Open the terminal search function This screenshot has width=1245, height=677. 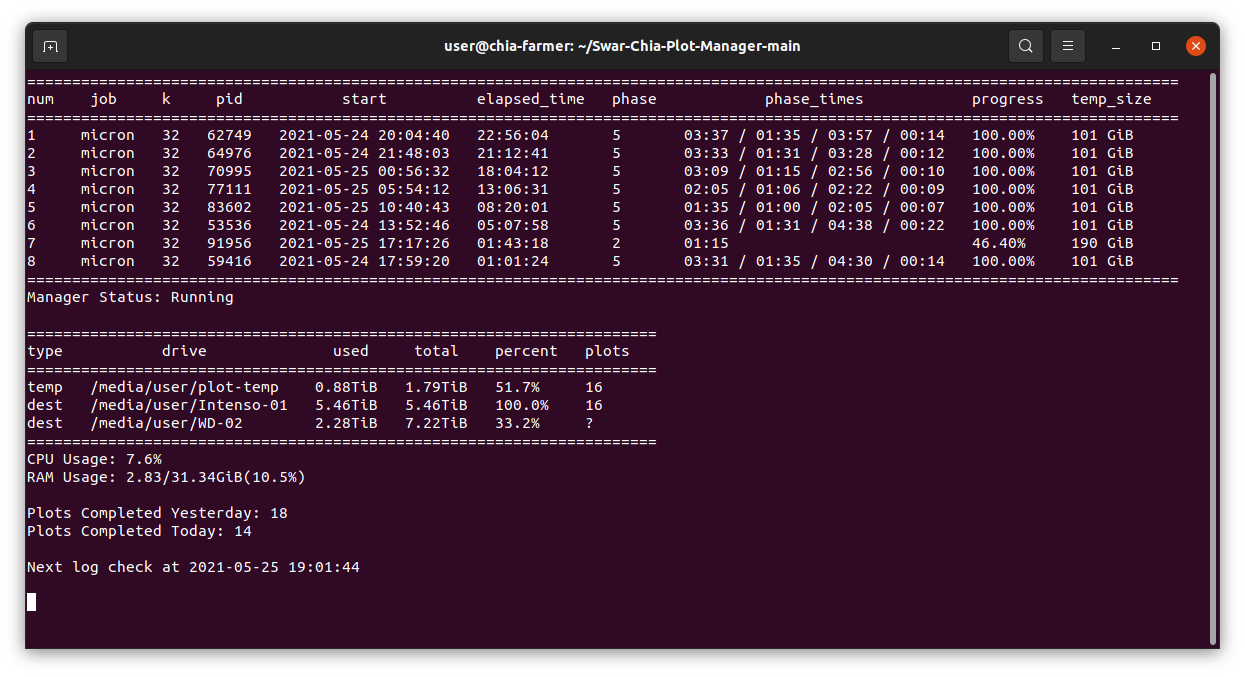1025,45
